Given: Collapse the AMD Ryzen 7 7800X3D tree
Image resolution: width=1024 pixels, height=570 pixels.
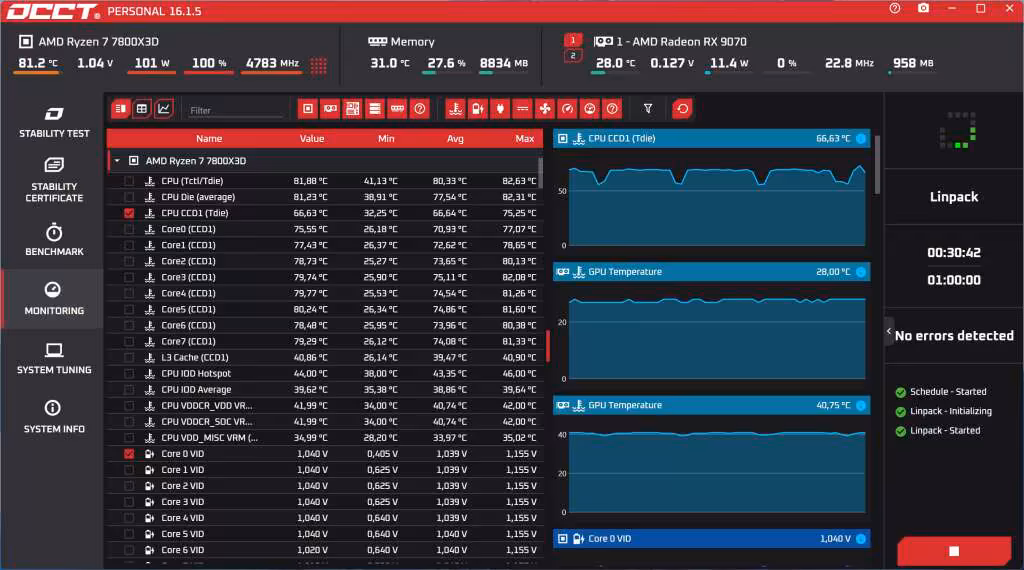Looking at the screenshot, I should [x=117, y=161].
